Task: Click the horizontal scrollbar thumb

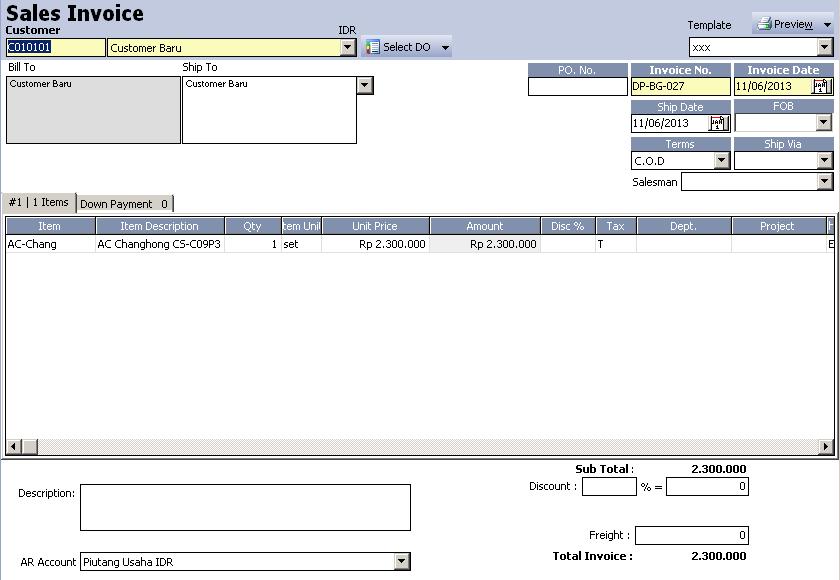Action: click(x=30, y=446)
